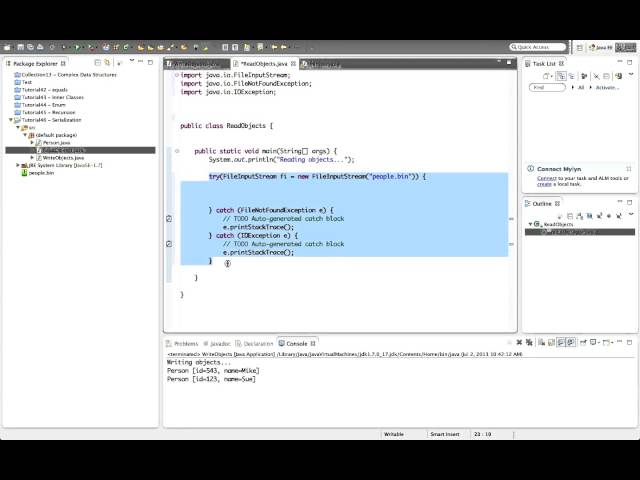Click the Clear Console icon
The image size is (640, 480).
541,342
